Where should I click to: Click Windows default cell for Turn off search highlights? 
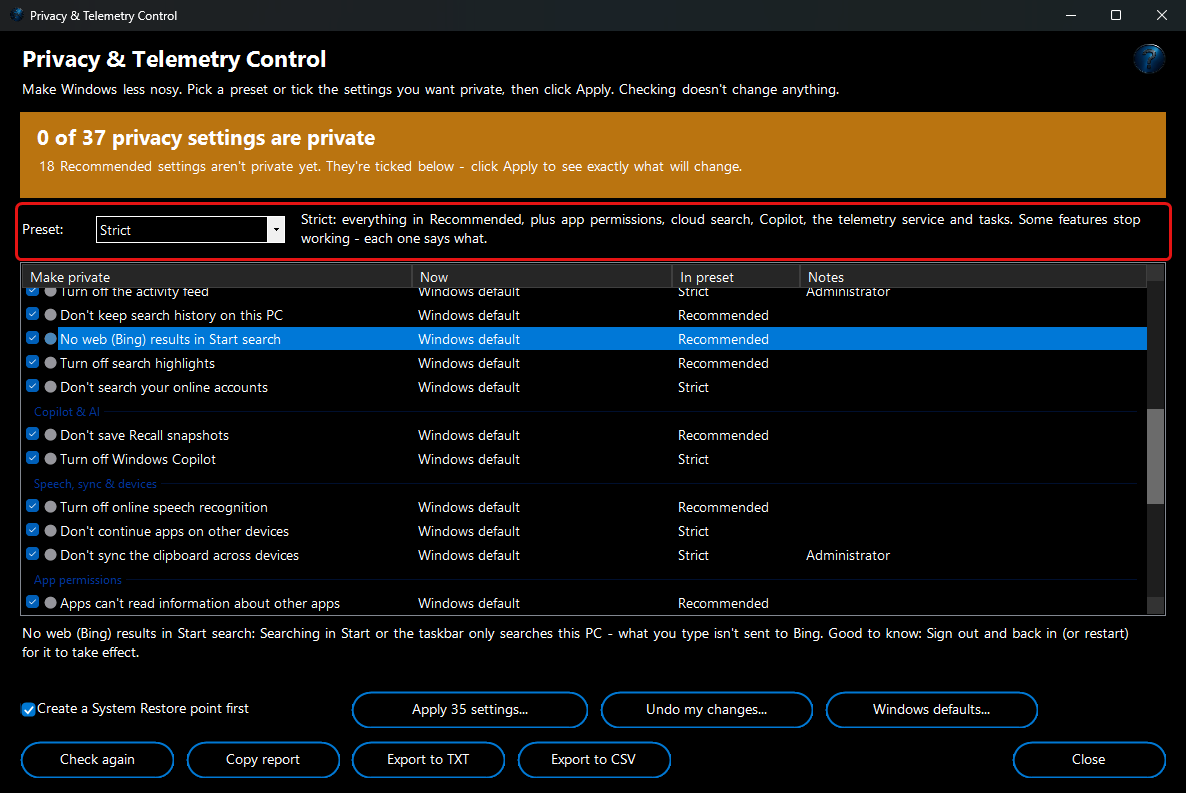point(469,363)
